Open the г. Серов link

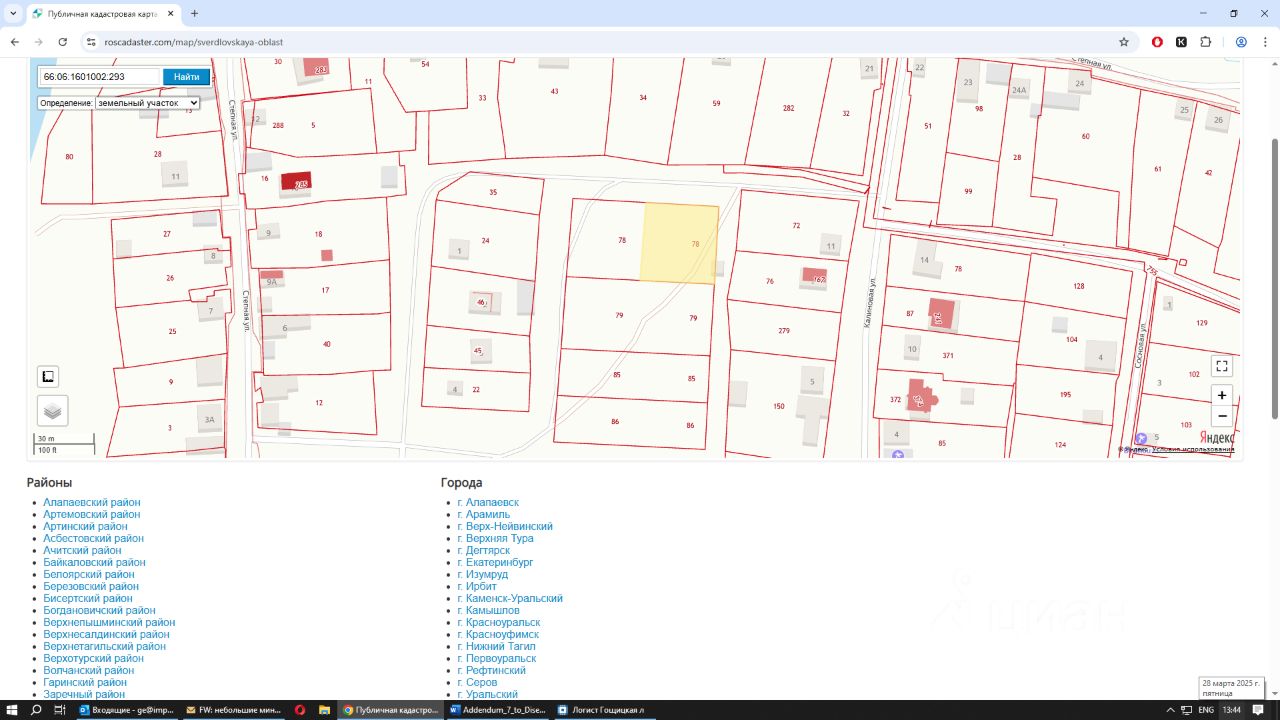pyautogui.click(x=477, y=682)
